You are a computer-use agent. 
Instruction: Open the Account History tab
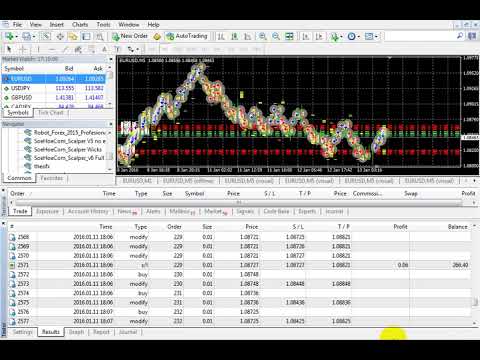coord(88,211)
